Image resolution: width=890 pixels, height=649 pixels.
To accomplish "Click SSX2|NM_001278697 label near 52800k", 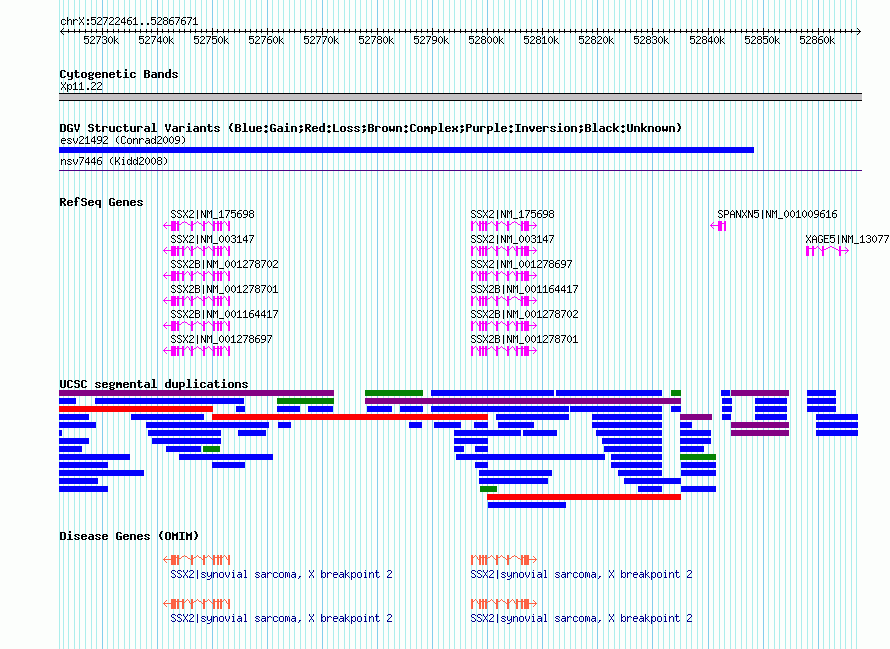I will click(521, 264).
